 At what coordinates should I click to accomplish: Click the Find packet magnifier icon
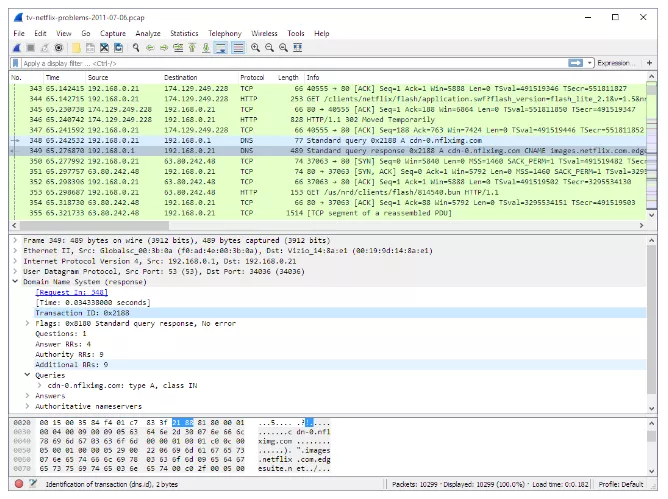coord(135,47)
